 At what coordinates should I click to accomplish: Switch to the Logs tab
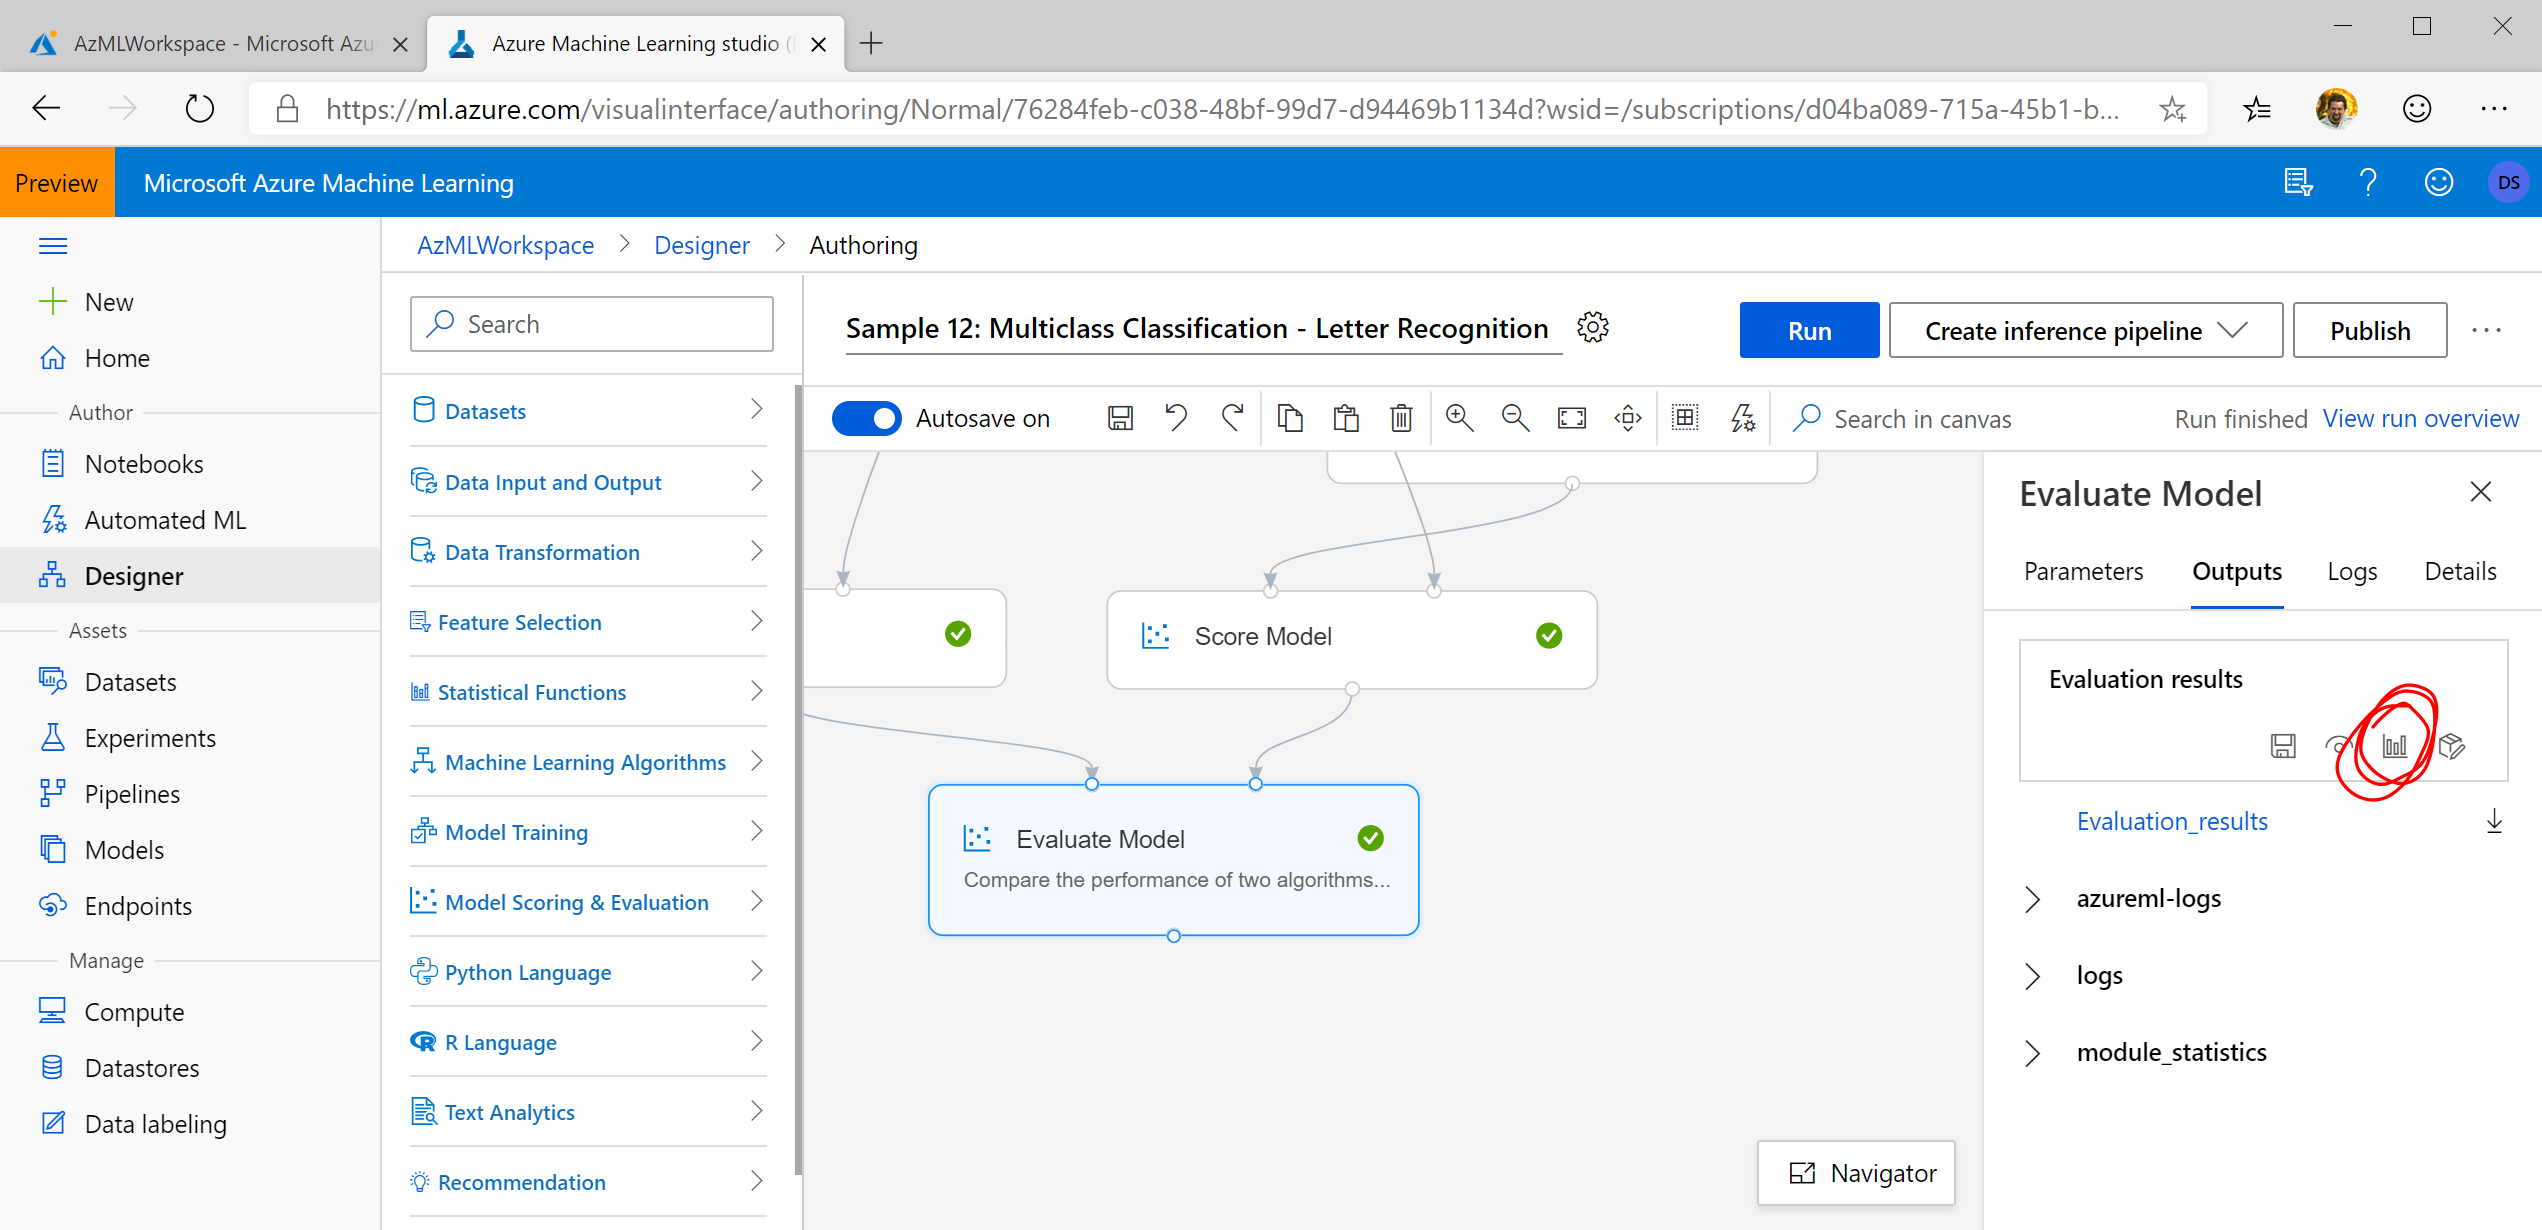pos(2351,572)
